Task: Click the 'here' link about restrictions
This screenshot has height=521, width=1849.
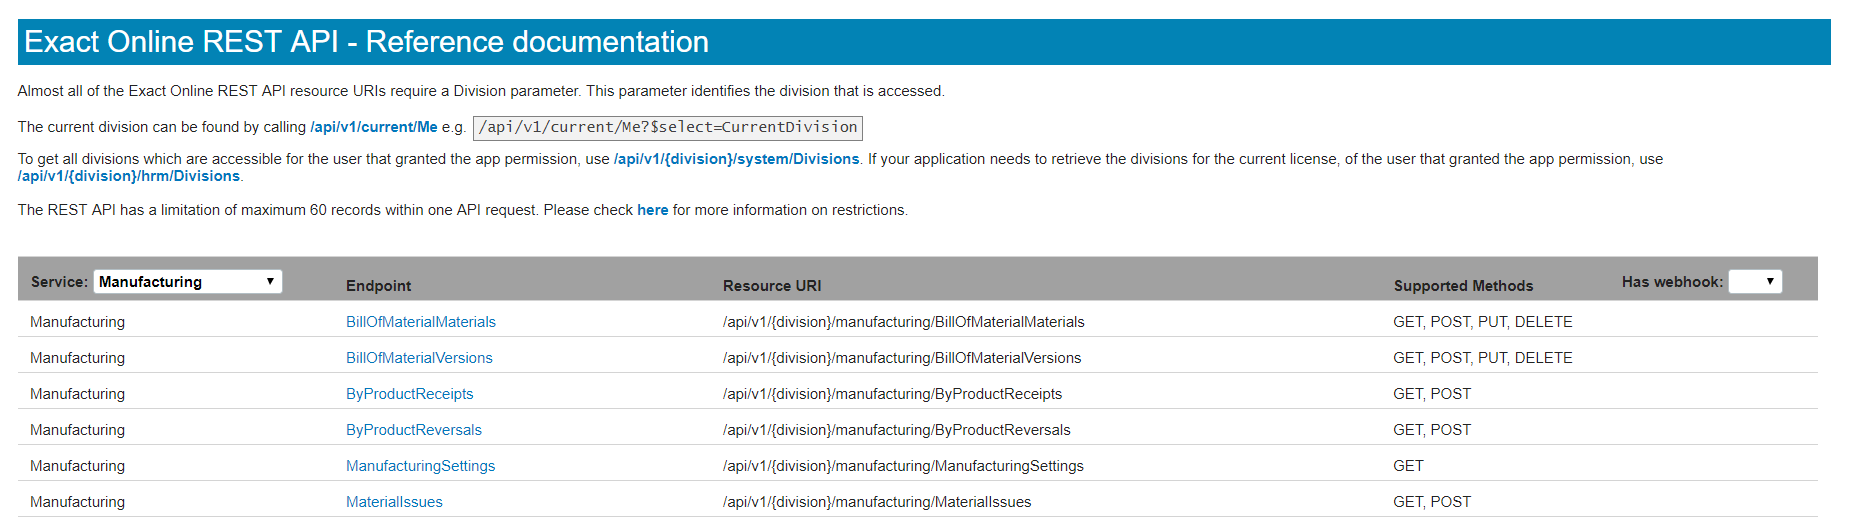Action: tap(652, 210)
